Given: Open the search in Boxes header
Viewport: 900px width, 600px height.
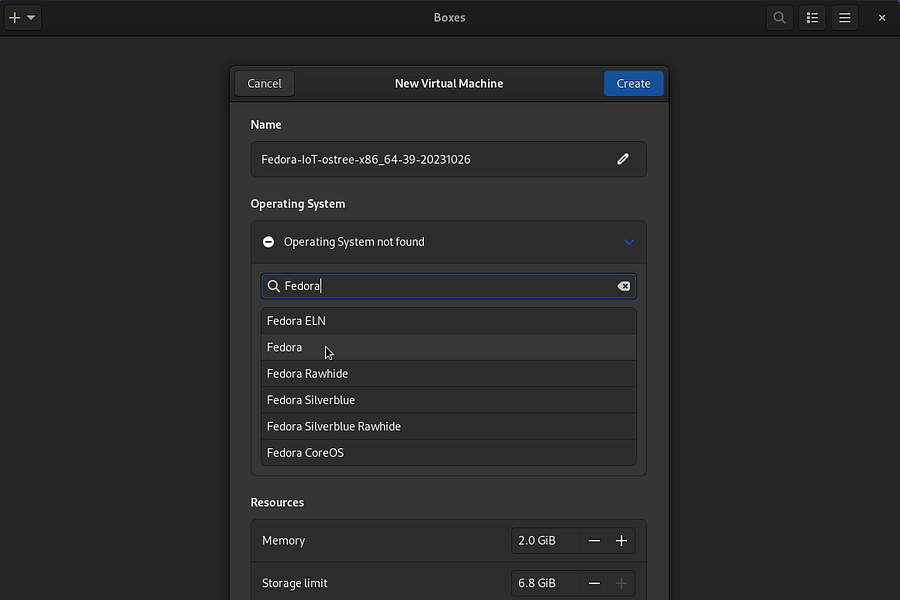Looking at the screenshot, I should [779, 18].
